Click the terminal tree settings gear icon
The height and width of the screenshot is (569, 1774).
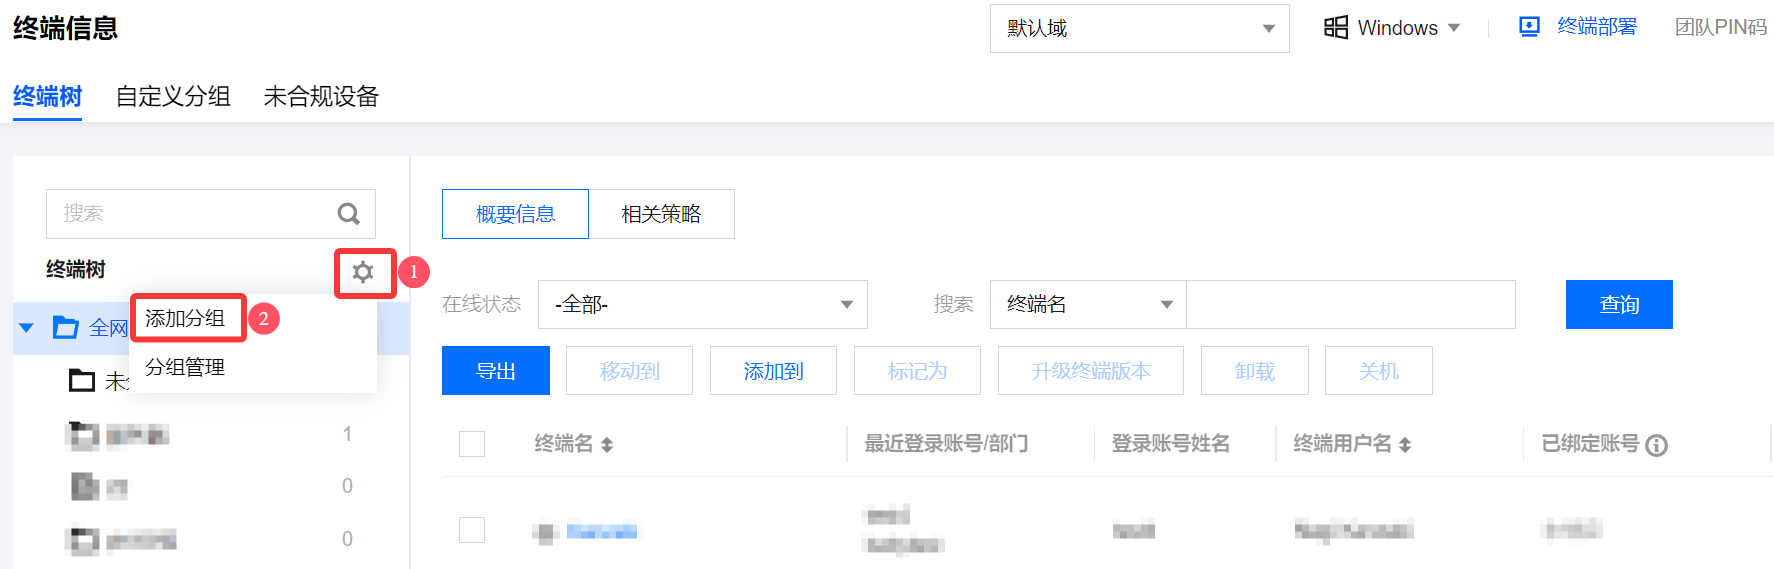click(x=363, y=272)
